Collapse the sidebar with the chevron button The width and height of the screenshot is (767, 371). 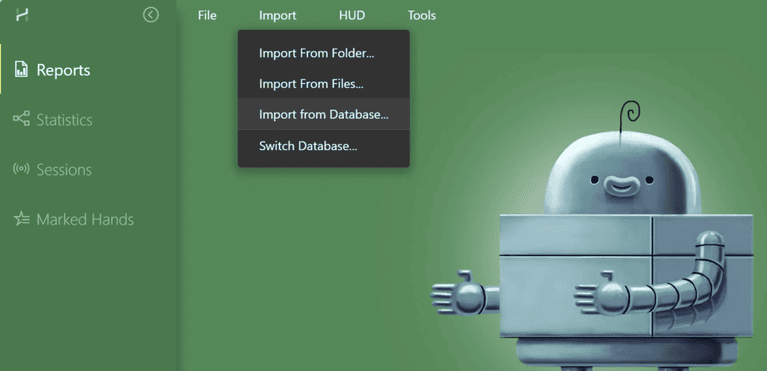point(151,15)
